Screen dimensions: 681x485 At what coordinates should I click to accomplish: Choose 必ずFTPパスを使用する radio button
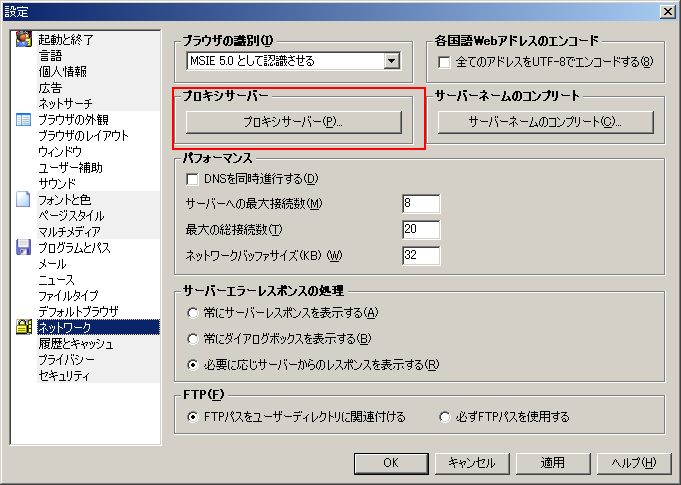pyautogui.click(x=445, y=416)
